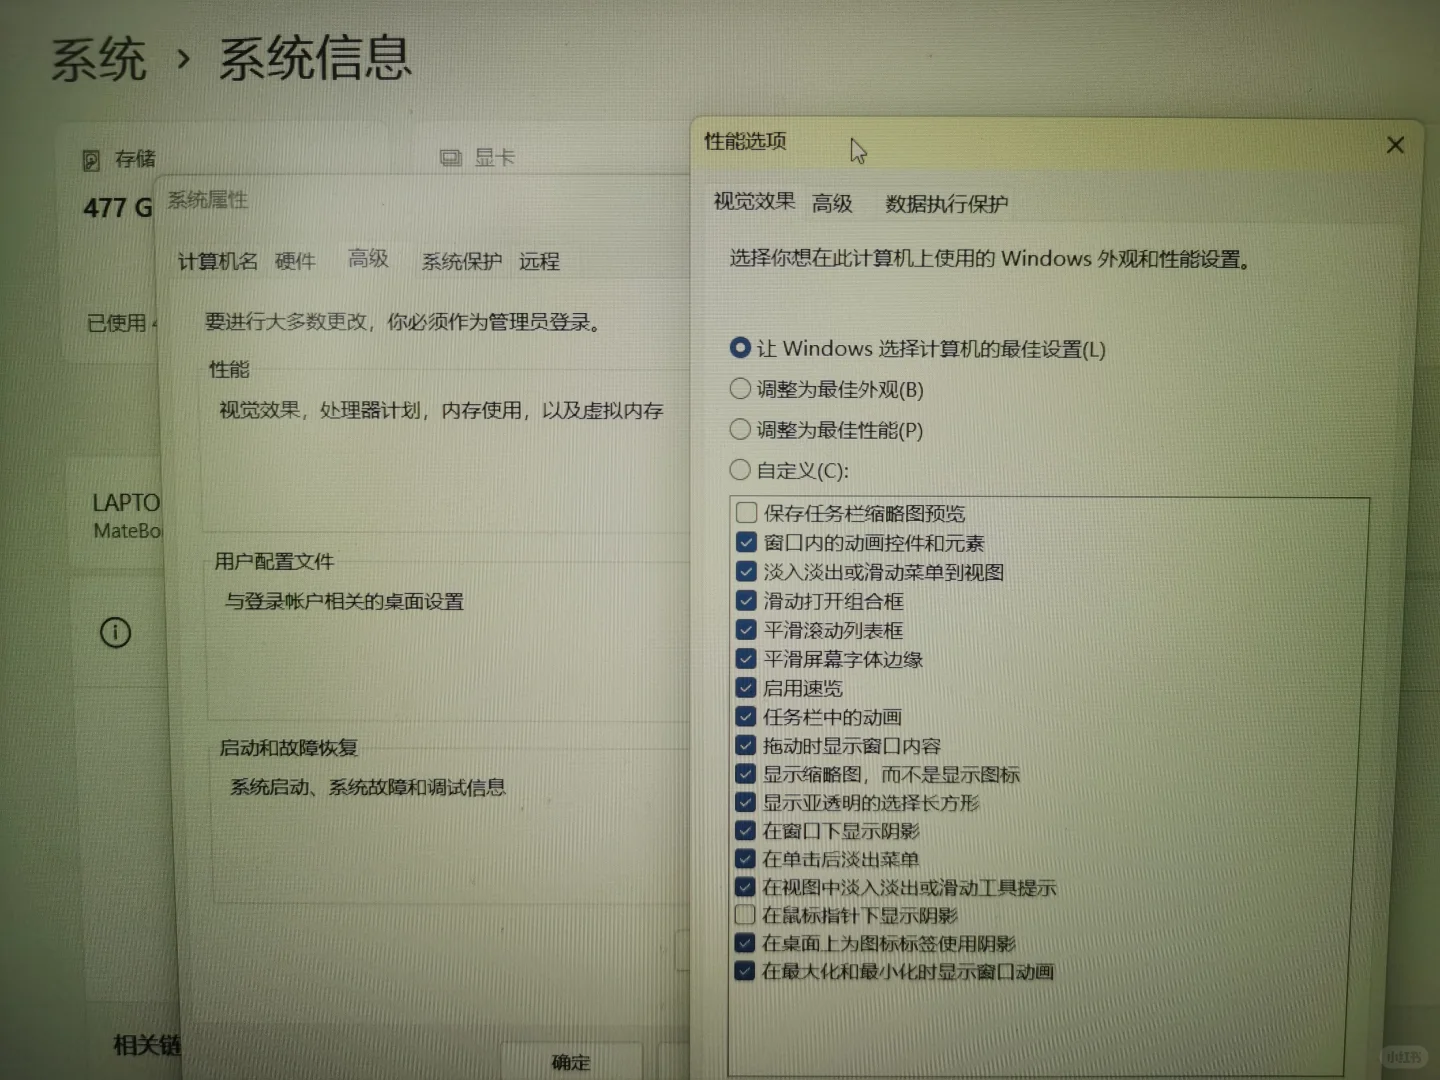Open 相关链接 at page bottom

point(146,1046)
